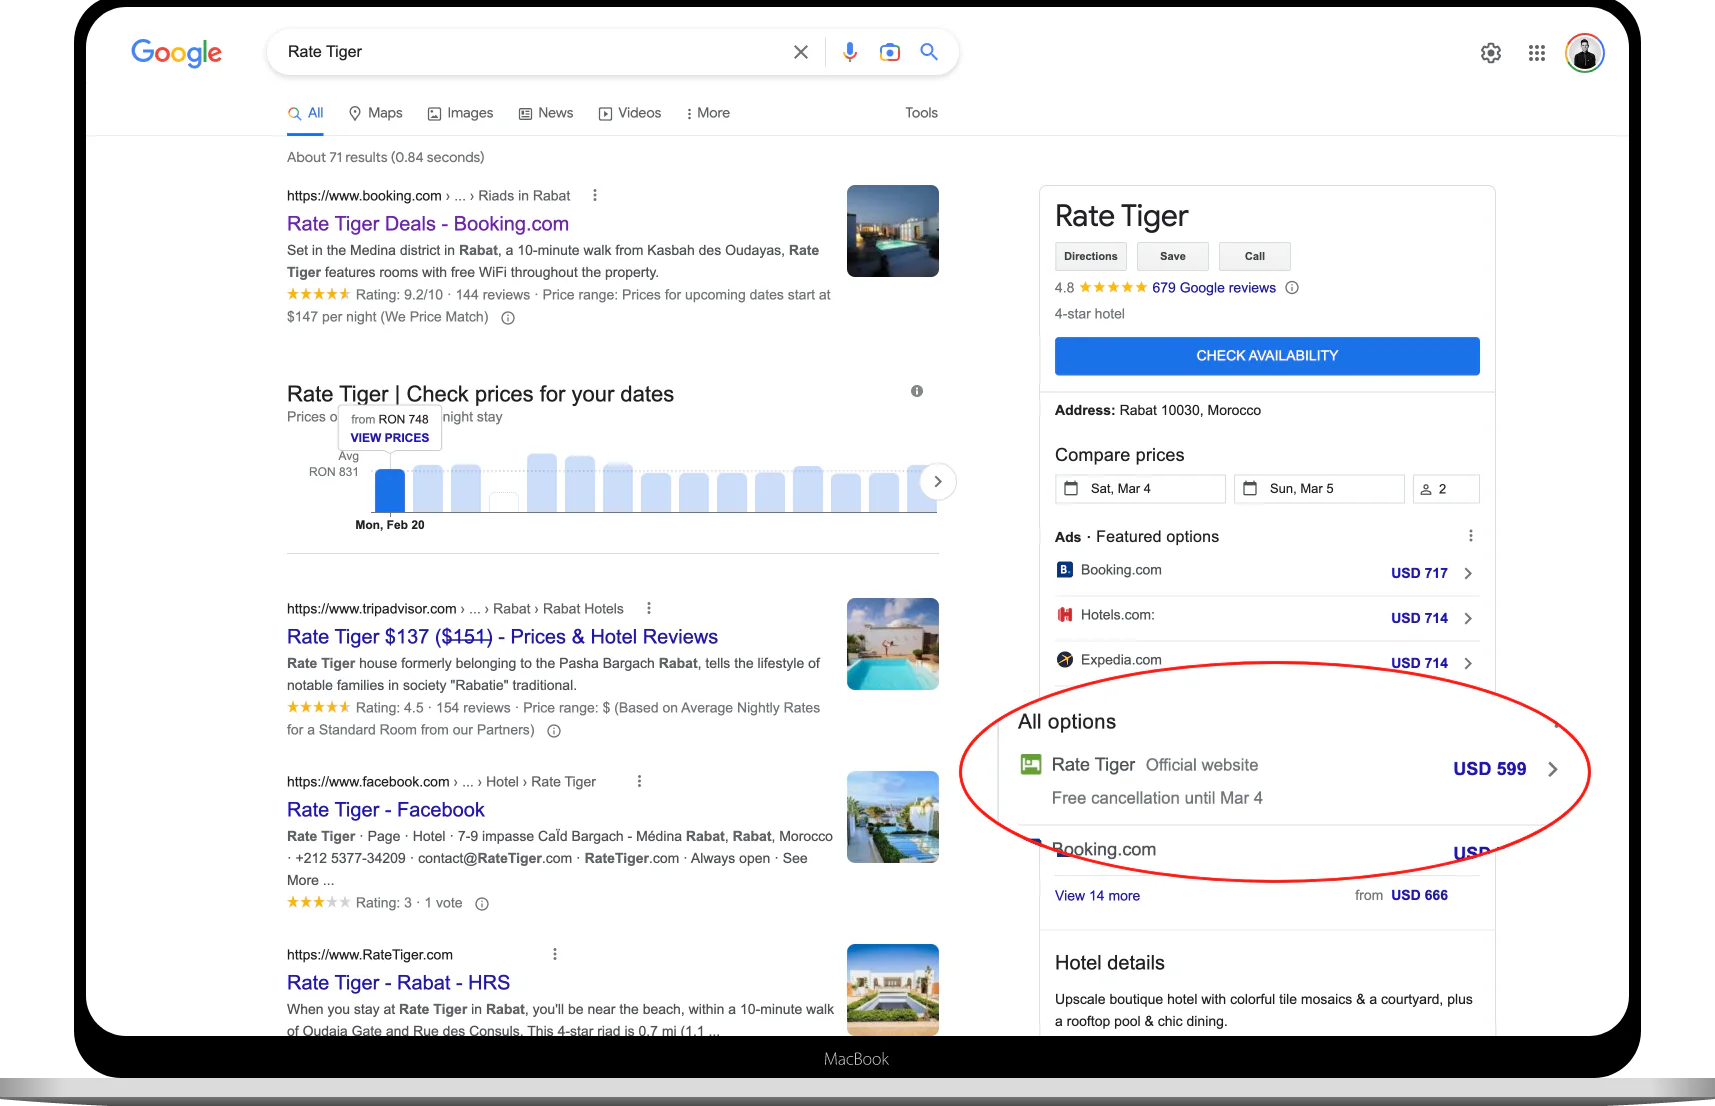Open Google settings gear
The width and height of the screenshot is (1715, 1106).
tap(1491, 53)
